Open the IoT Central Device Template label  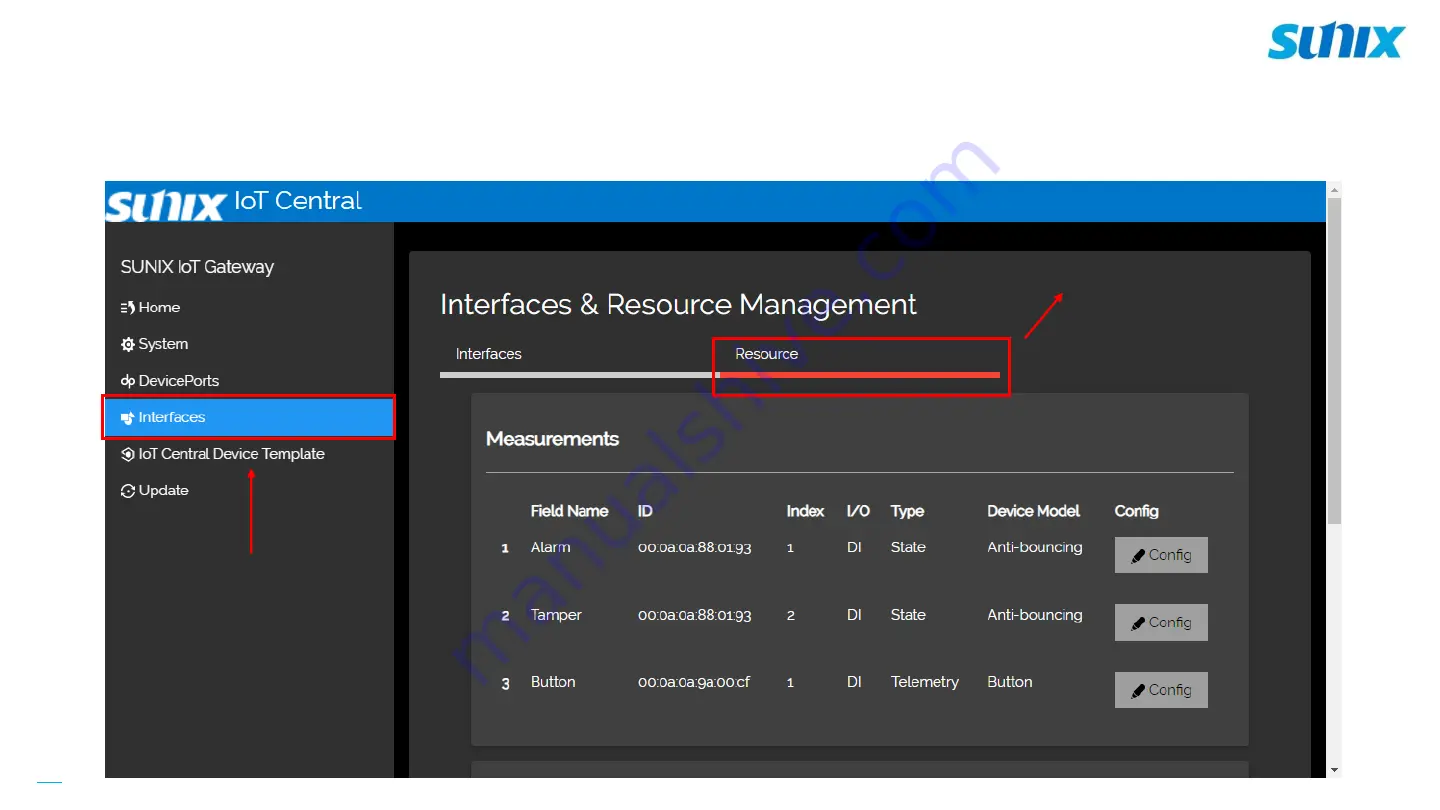[232, 454]
